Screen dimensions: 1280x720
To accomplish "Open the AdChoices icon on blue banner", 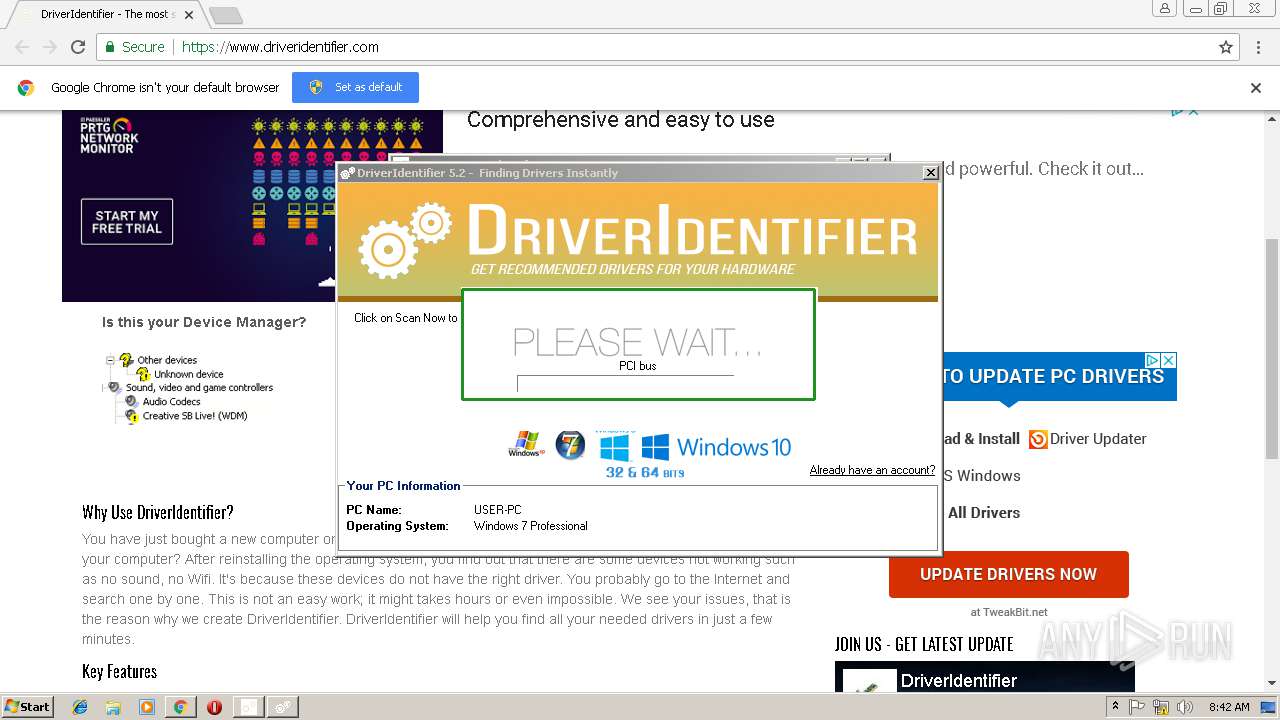I will click(1152, 360).
